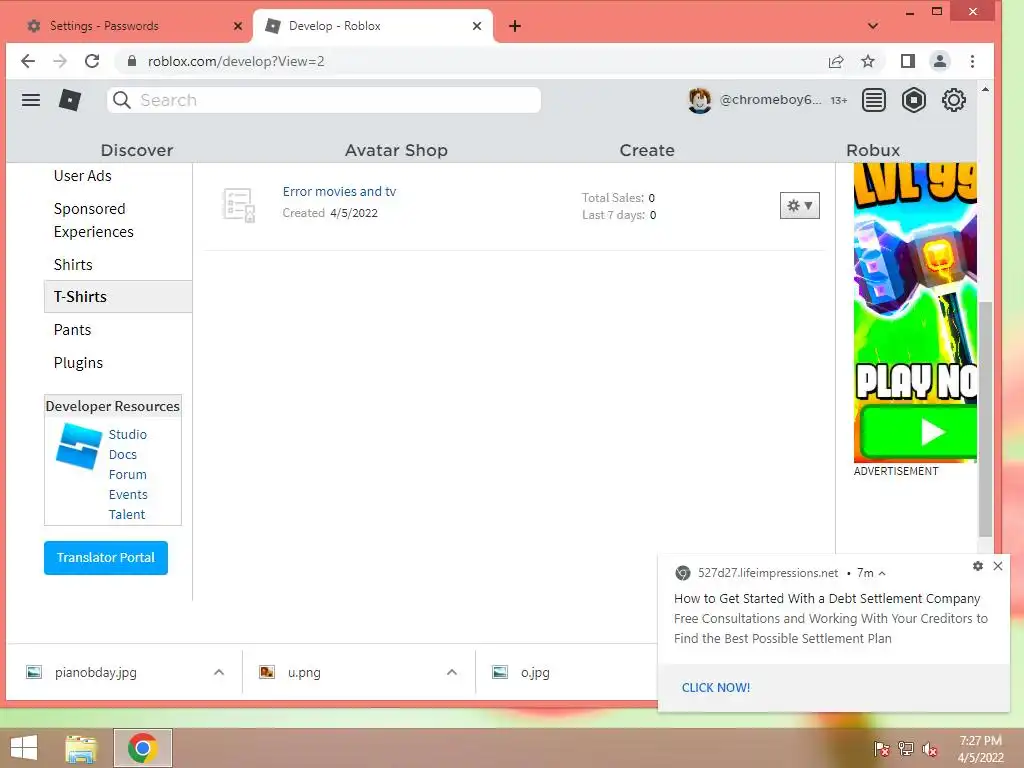
Task: Select T-Shirts in sidebar
Action: tap(118, 296)
